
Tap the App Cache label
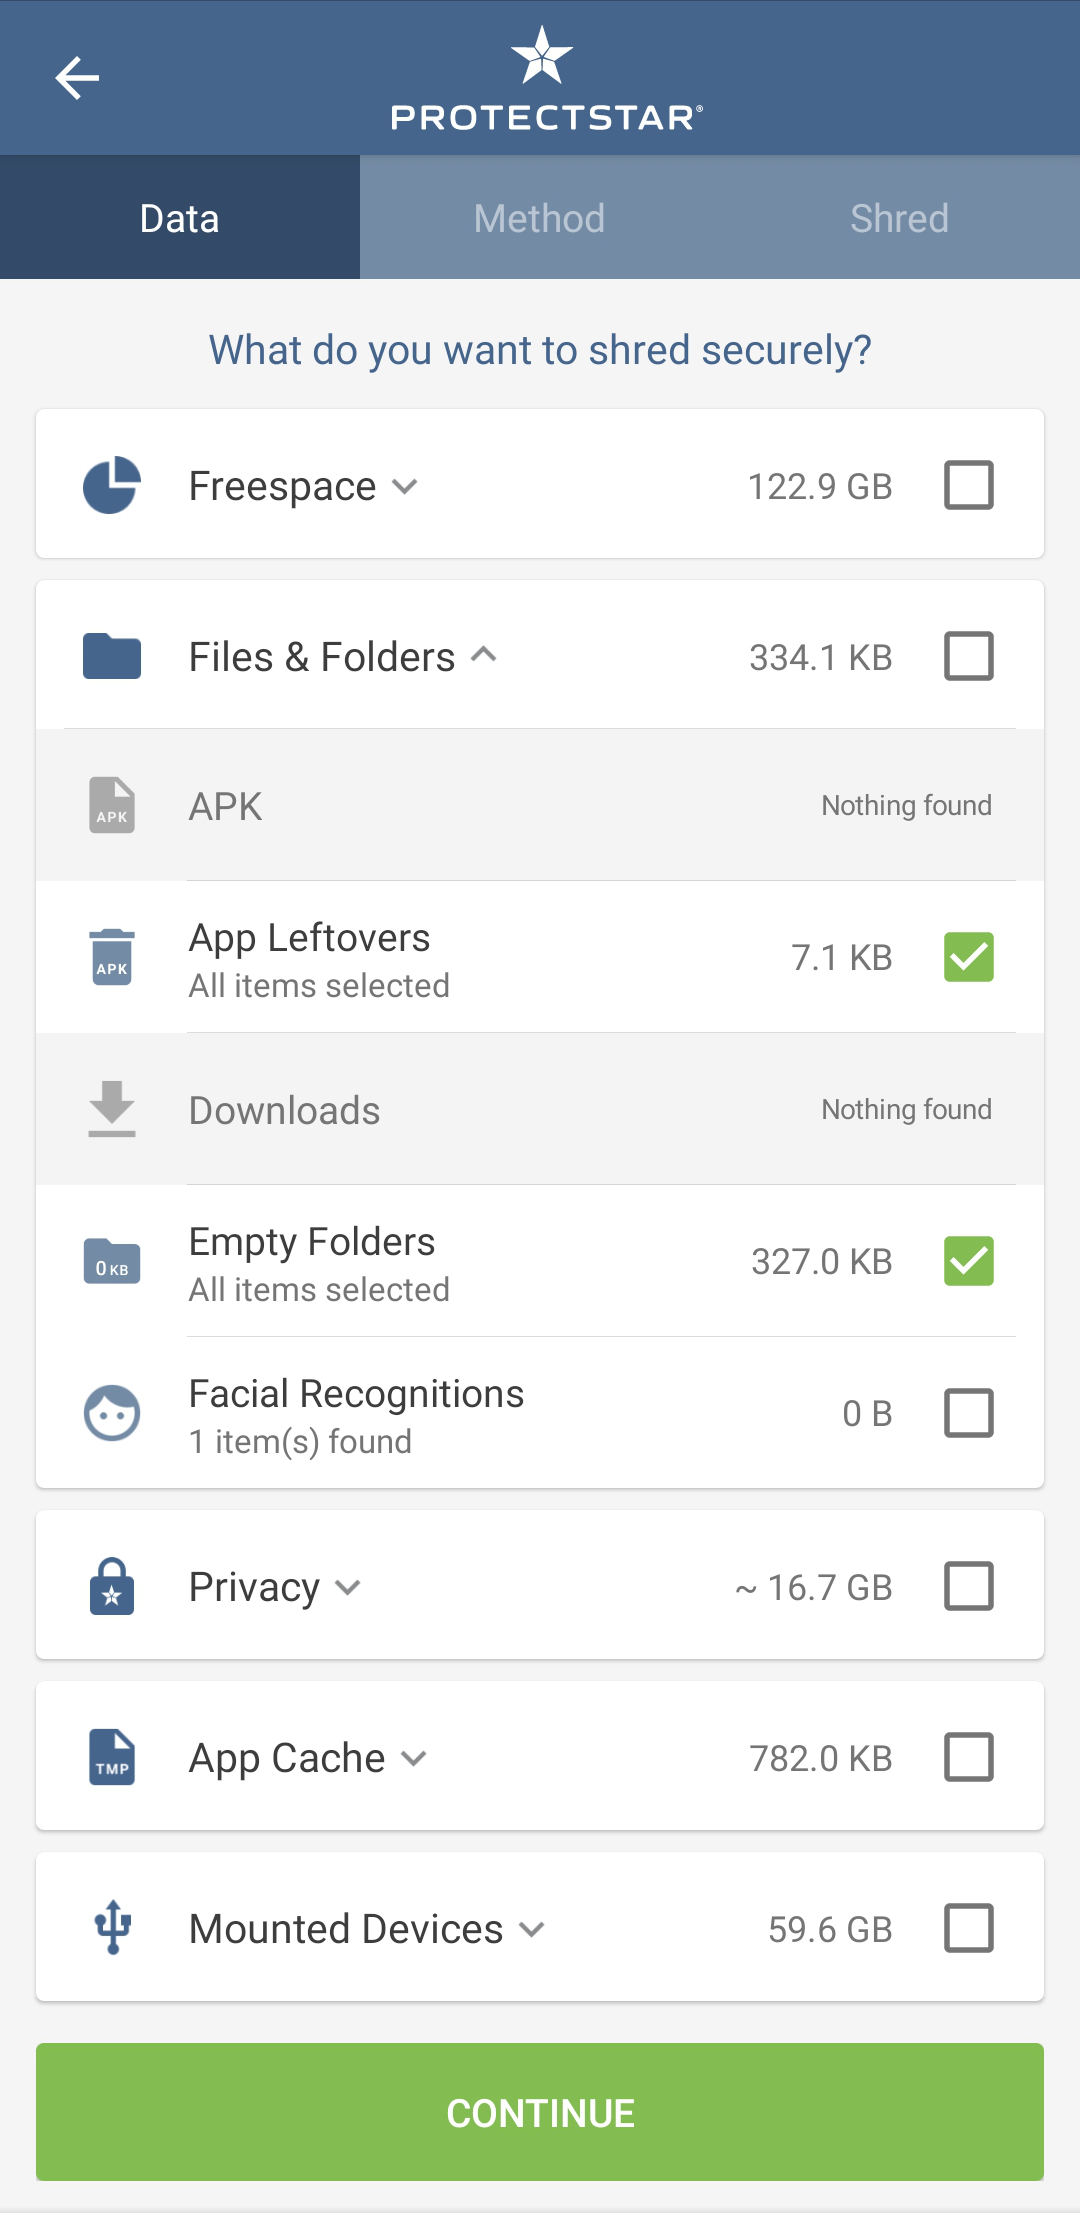click(x=287, y=1759)
